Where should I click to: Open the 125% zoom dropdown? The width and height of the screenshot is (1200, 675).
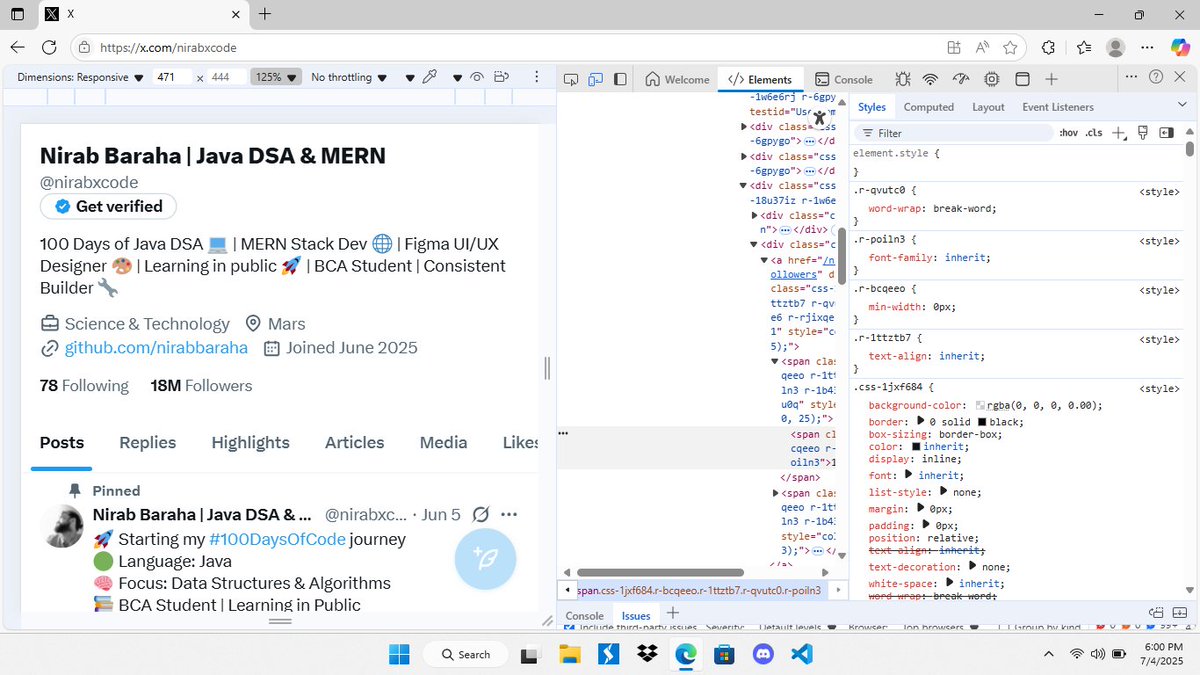(x=276, y=77)
